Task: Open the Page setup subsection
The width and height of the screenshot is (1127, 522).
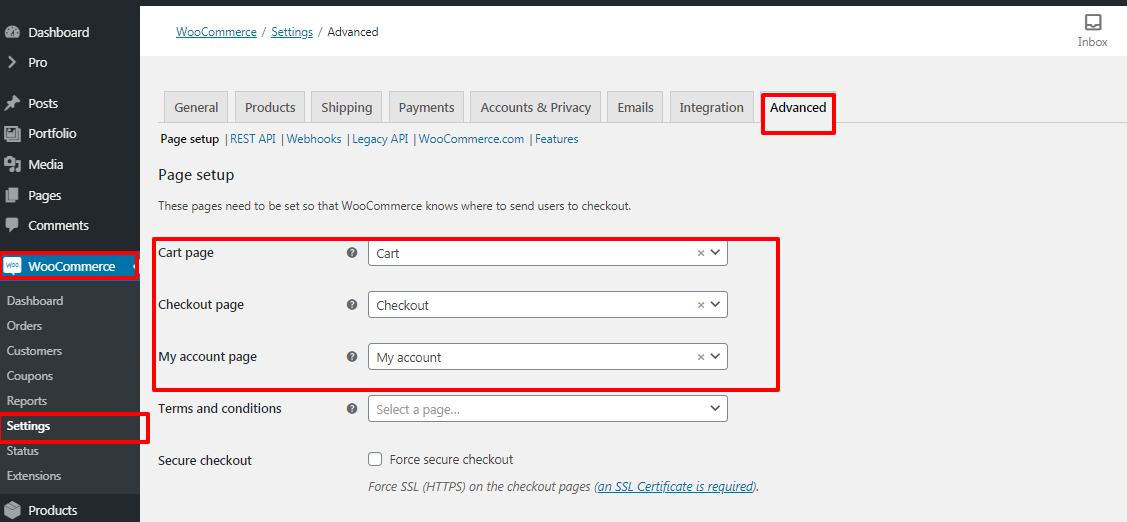Action: [x=190, y=139]
